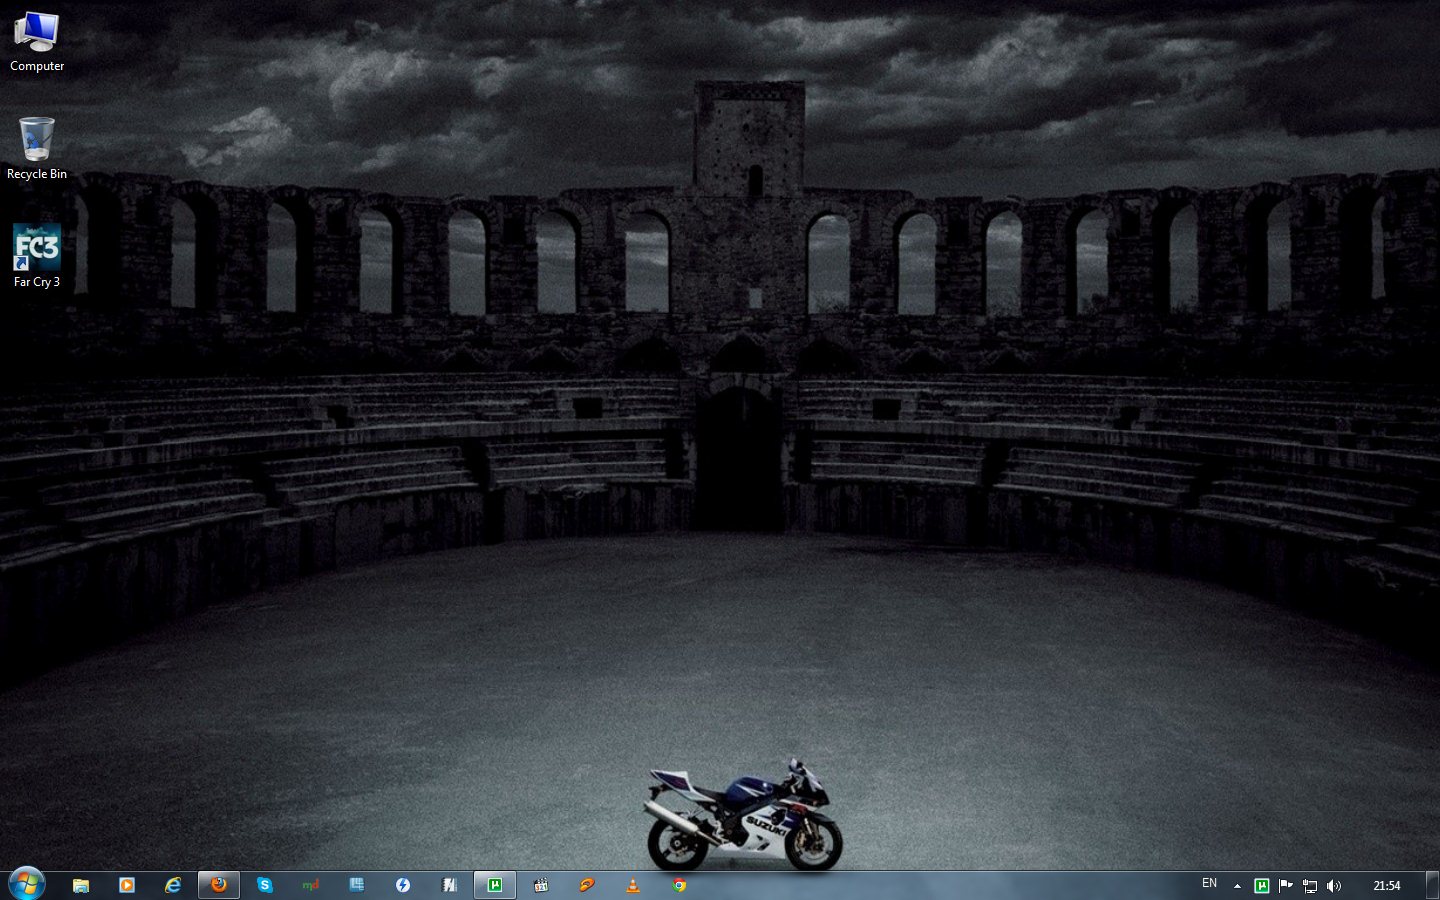Open the EN input language selector
This screenshot has width=1440, height=900.
click(x=1209, y=884)
